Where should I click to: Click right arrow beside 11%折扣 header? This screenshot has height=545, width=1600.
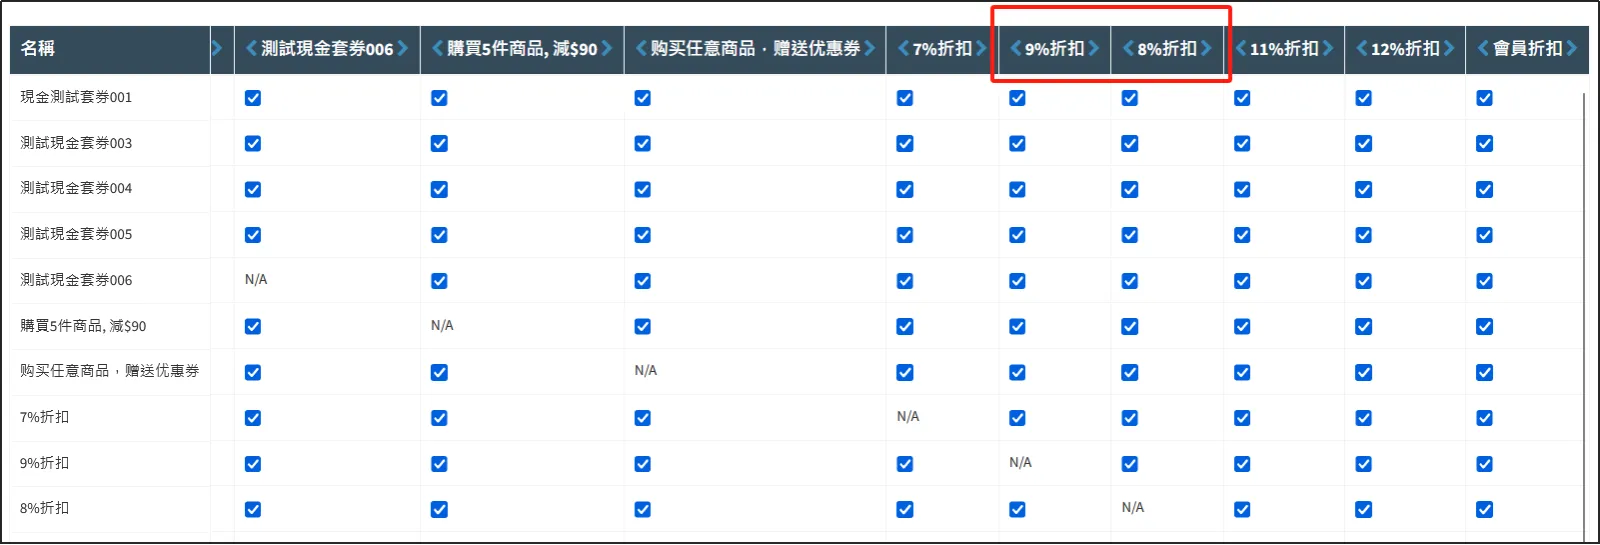(1328, 48)
